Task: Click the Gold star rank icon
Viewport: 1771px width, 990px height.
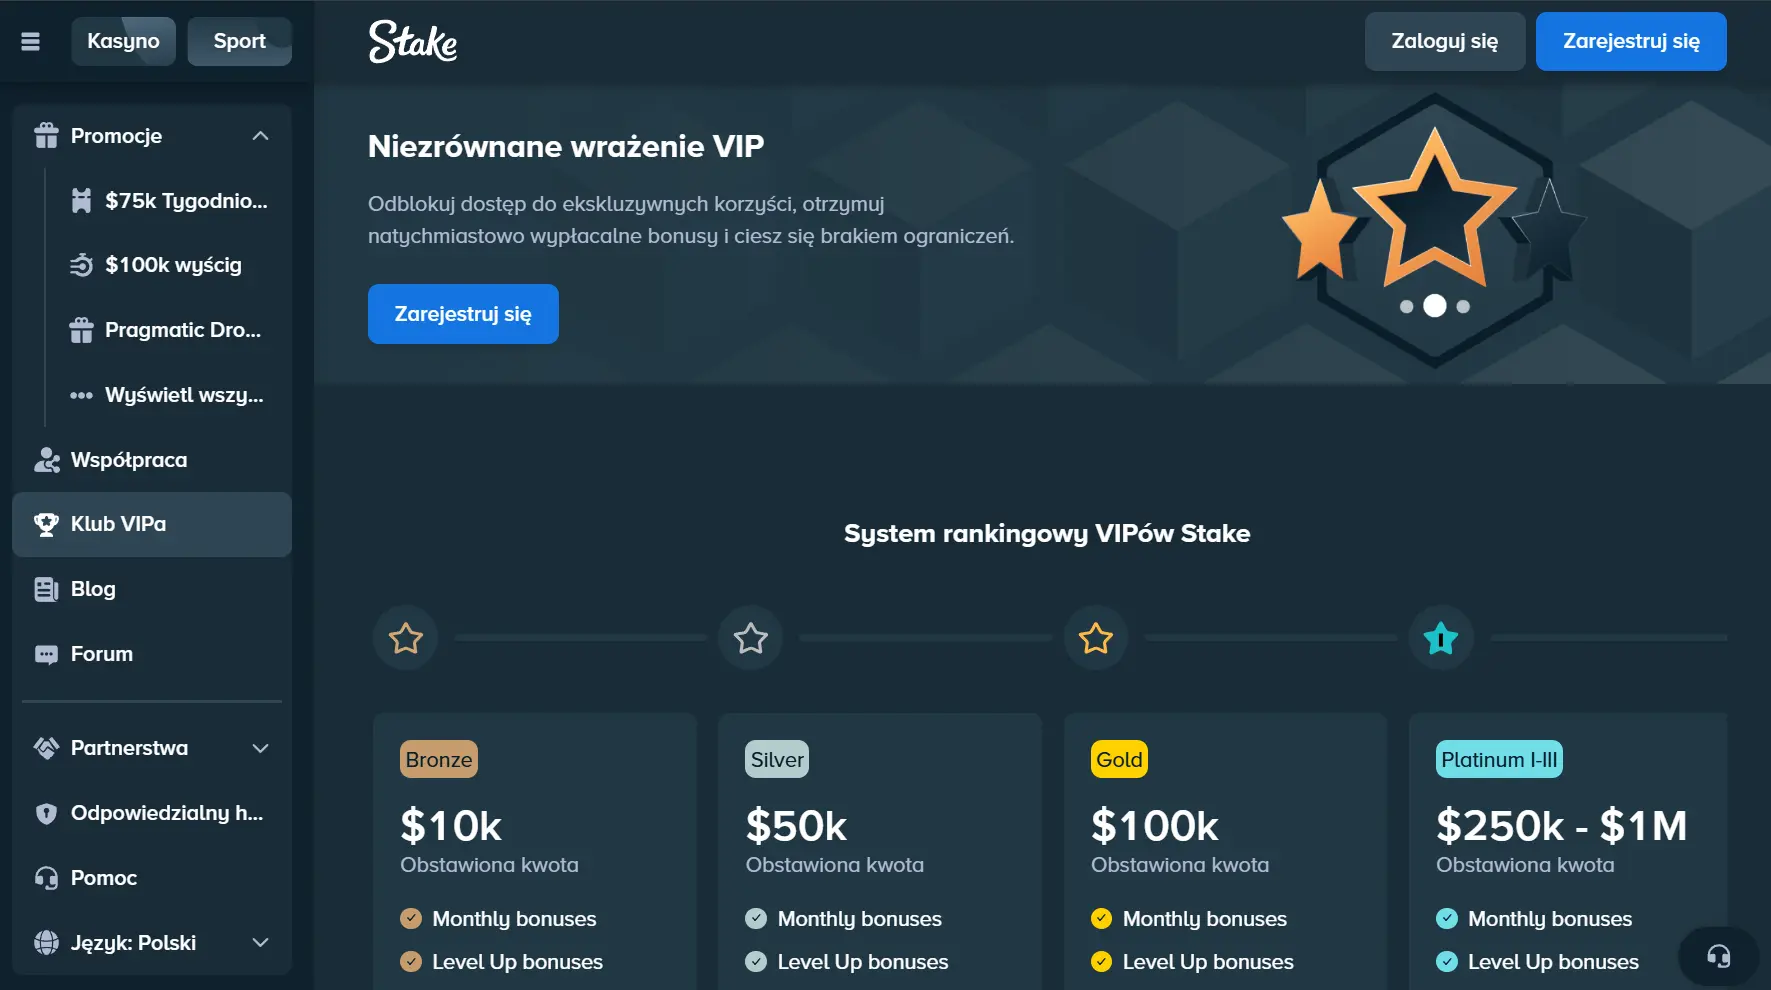Action: click(x=1096, y=638)
